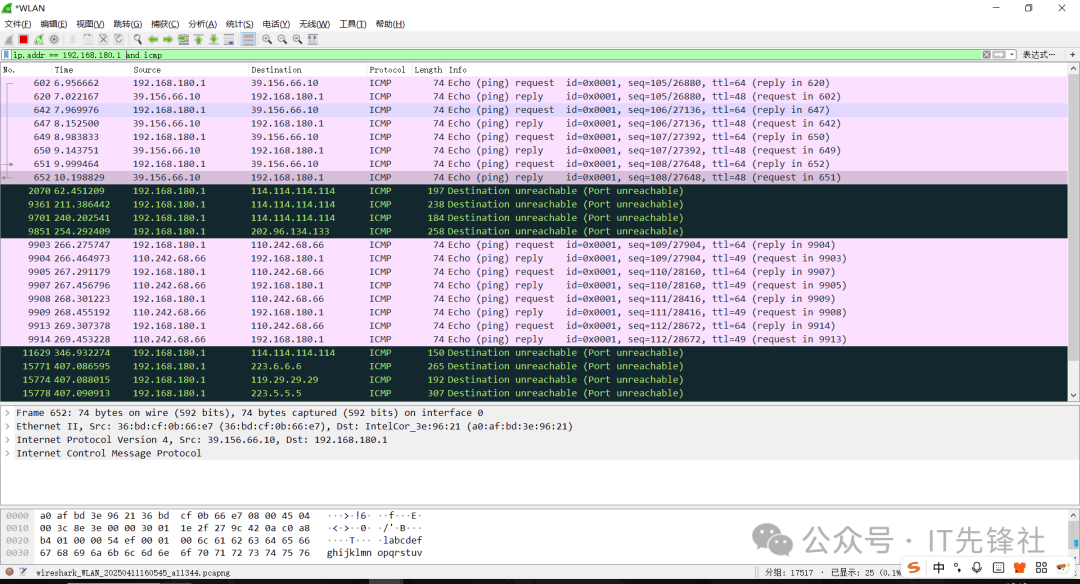The width and height of the screenshot is (1080, 584).
Task: Click the 表达式 button
Action: coord(1038,55)
